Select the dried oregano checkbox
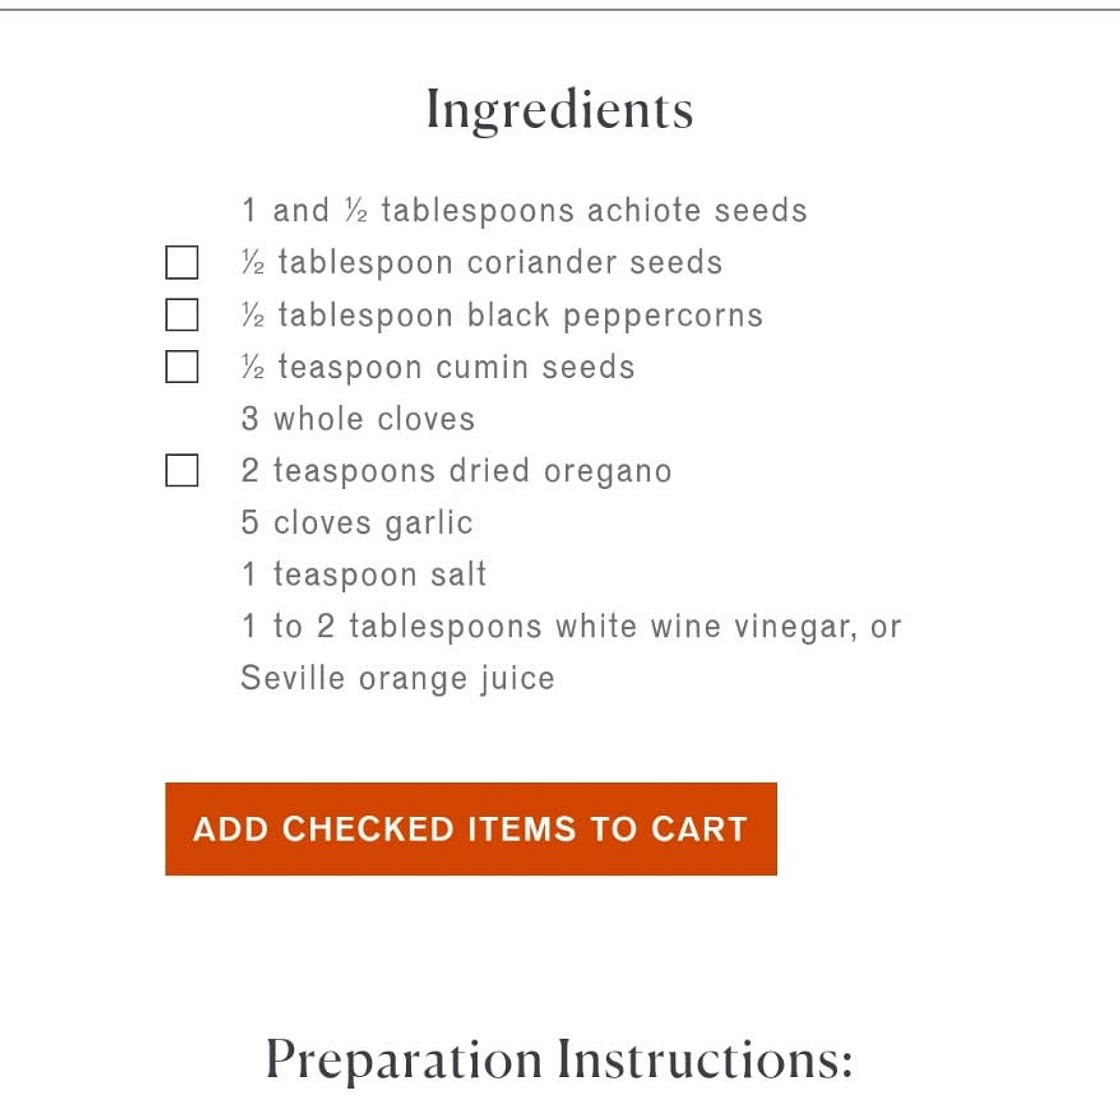The height and width of the screenshot is (1120, 1120). pyautogui.click(x=181, y=470)
